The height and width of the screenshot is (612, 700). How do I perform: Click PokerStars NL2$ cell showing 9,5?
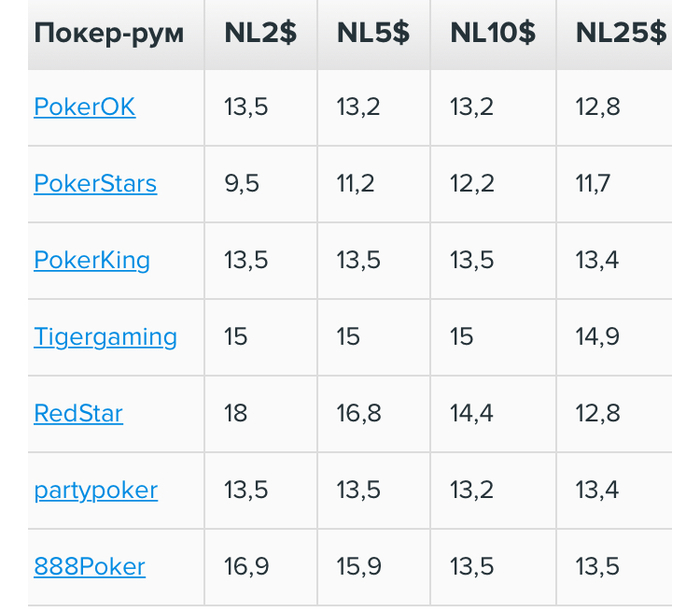pyautogui.click(x=241, y=184)
